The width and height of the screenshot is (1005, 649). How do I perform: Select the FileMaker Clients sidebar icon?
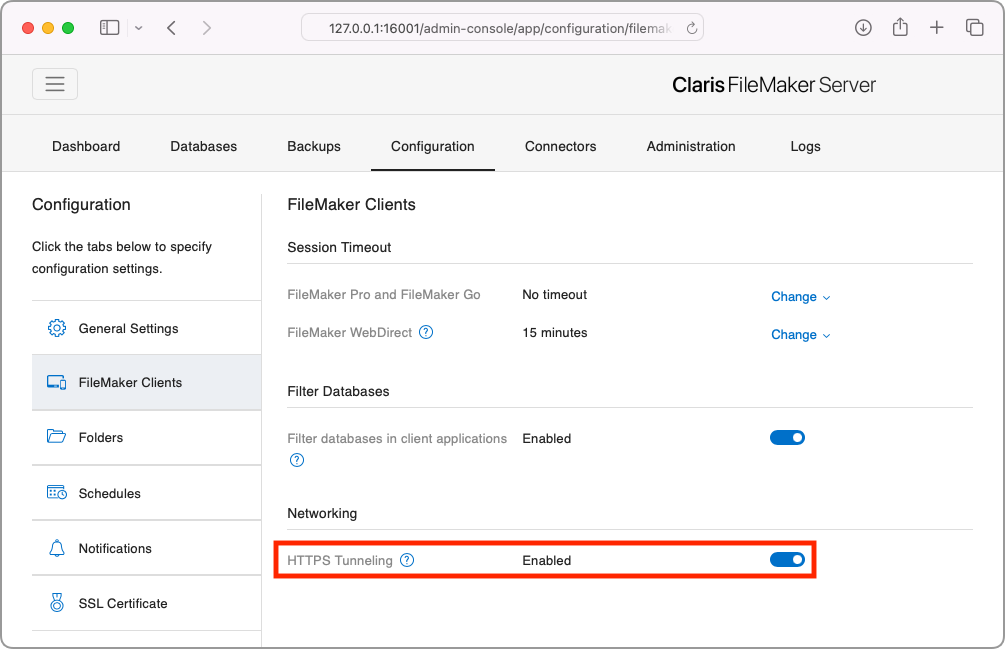pyautogui.click(x=57, y=382)
